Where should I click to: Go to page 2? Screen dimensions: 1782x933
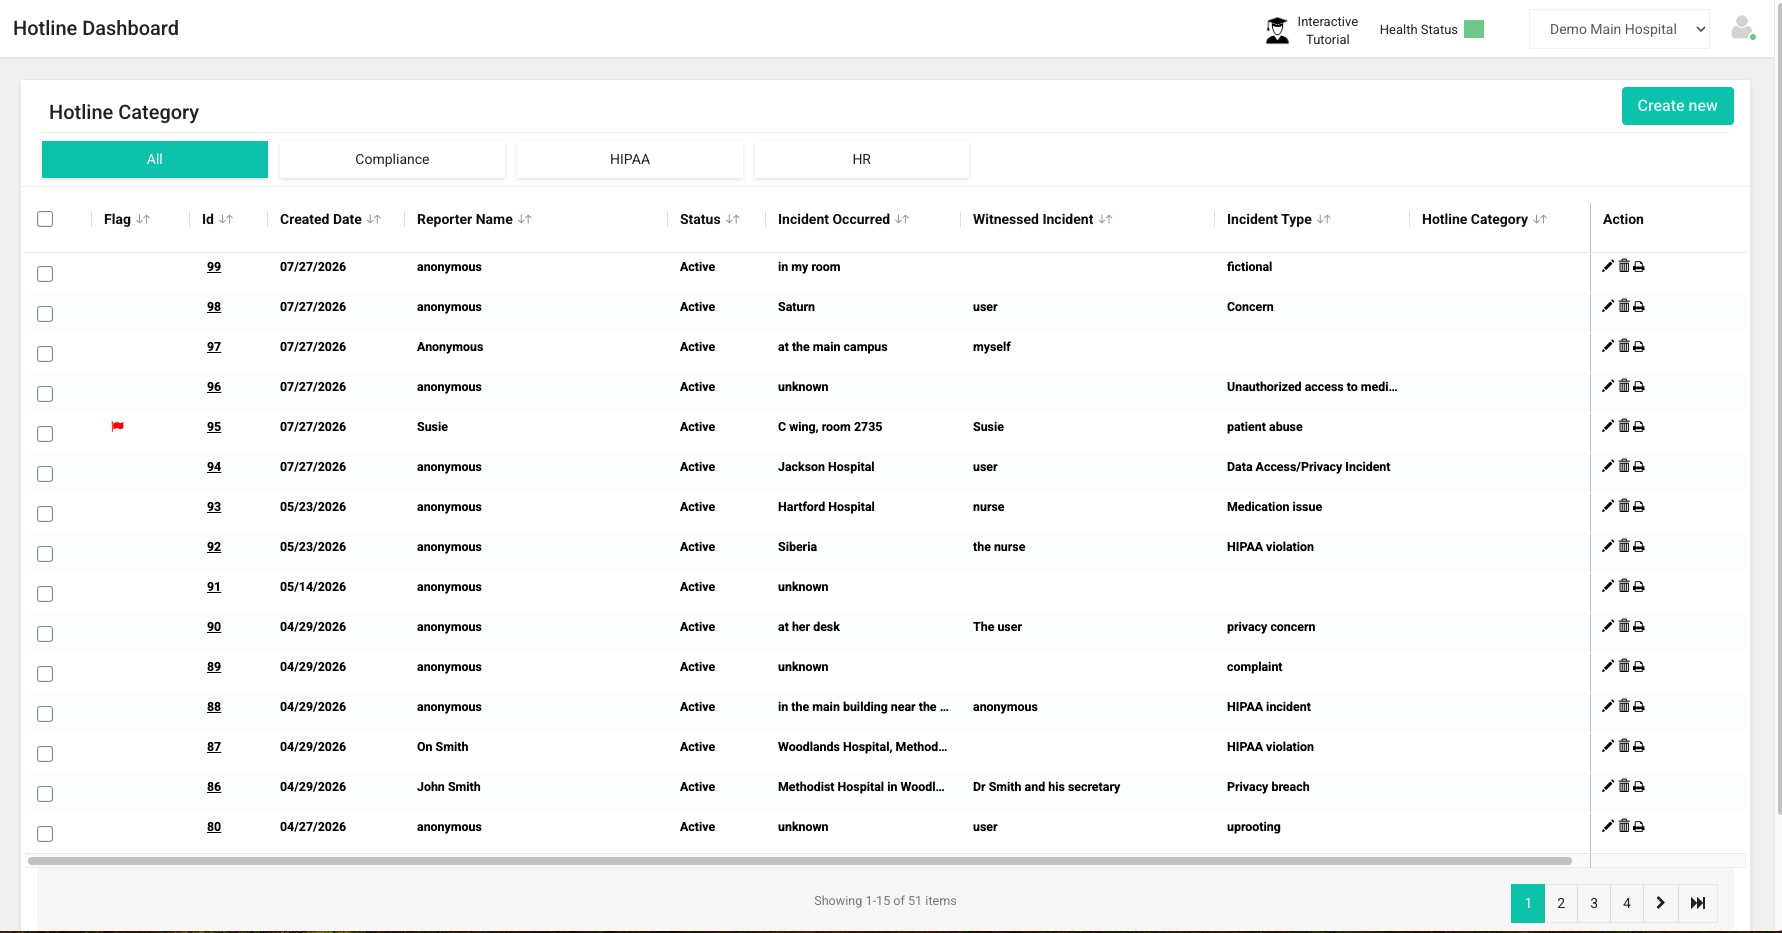[x=1561, y=903]
